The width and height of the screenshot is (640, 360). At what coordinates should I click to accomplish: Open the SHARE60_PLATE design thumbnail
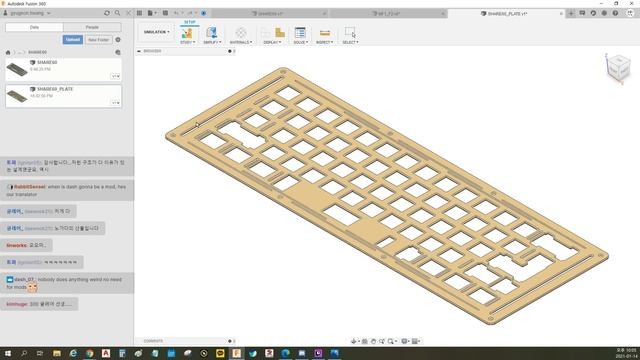click(x=17, y=96)
